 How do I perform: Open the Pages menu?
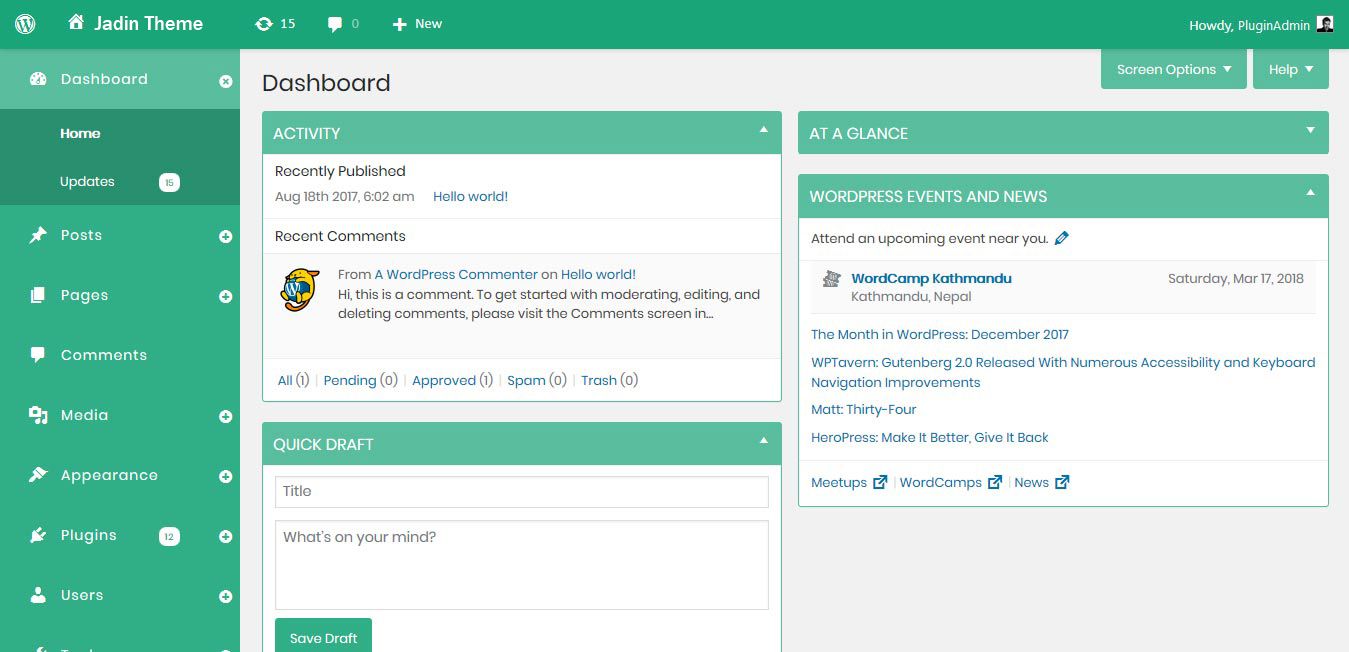[x=84, y=295]
